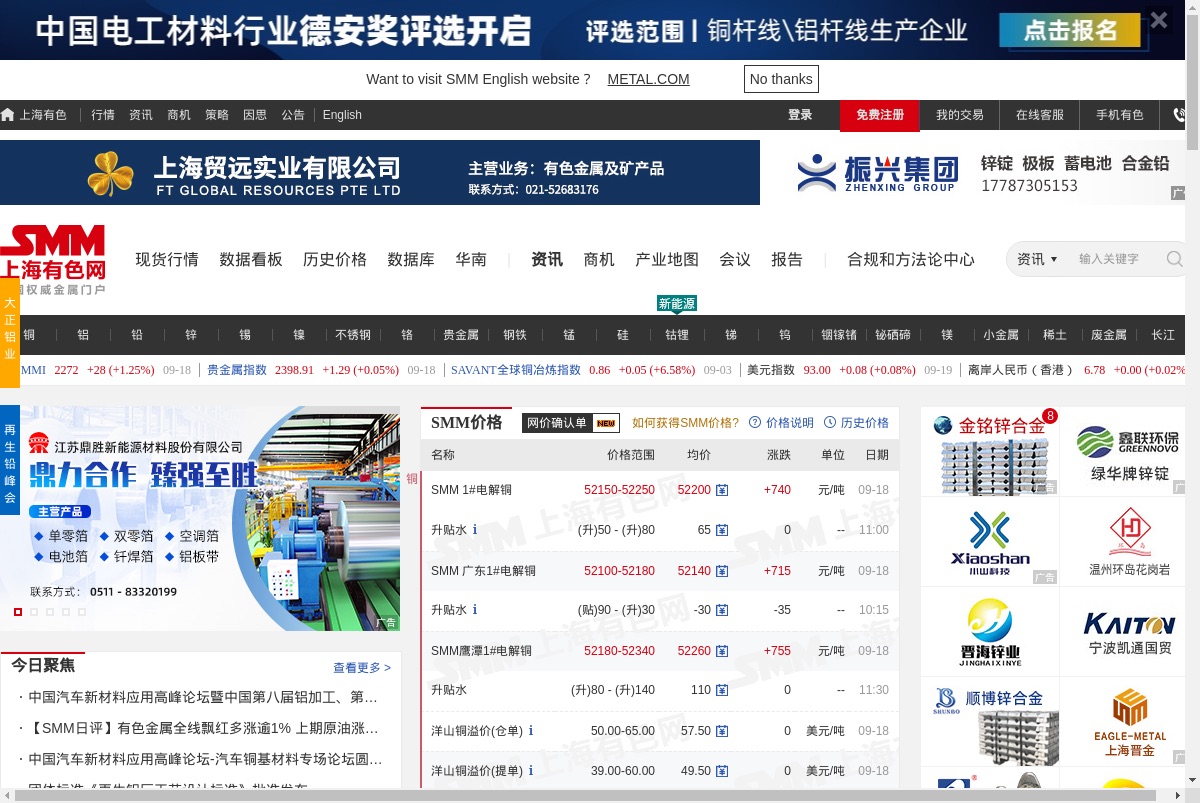The height and width of the screenshot is (803, 1200).
Task: Follow the METAL.COM link
Action: click(x=648, y=79)
